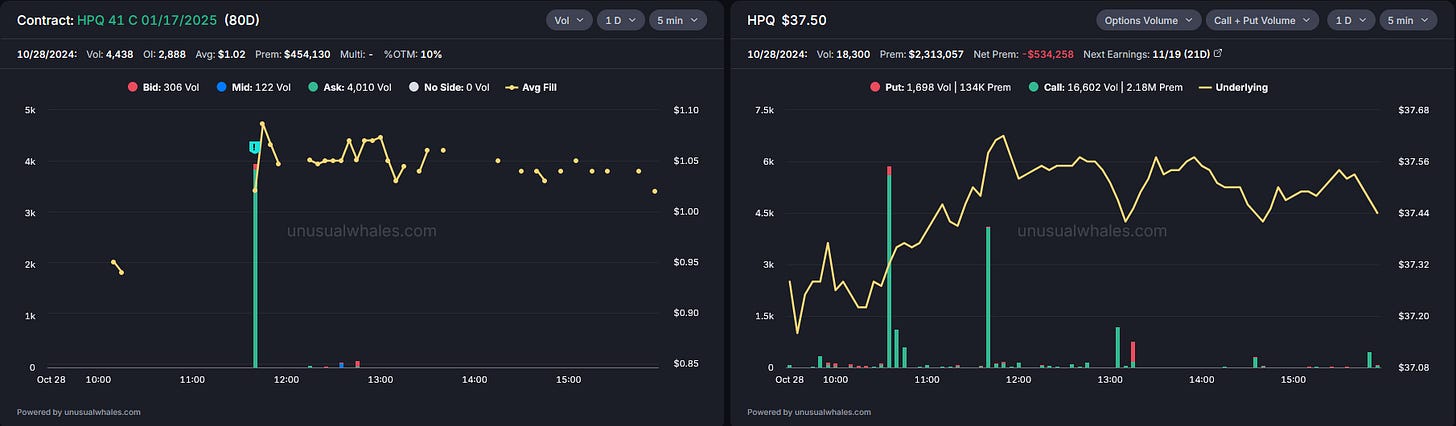This screenshot has height=426, width=1456.
Task: Click Powered by unusualwhales.com under contract chart
Action: tap(79, 411)
